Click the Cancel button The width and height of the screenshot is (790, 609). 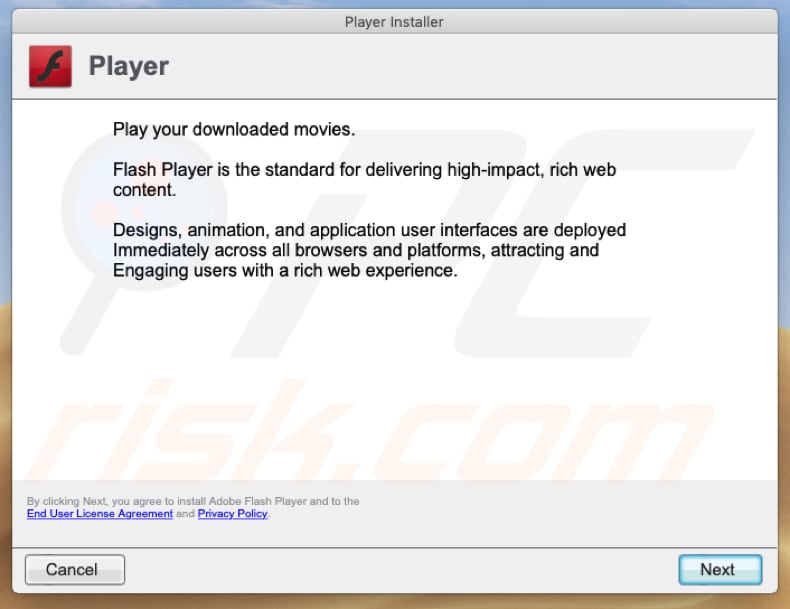[x=75, y=570]
